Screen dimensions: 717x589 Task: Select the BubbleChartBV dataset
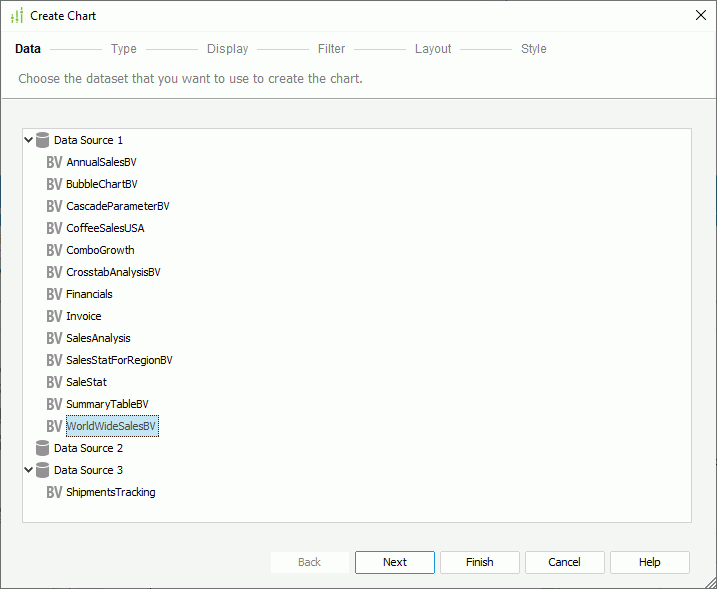tap(102, 184)
